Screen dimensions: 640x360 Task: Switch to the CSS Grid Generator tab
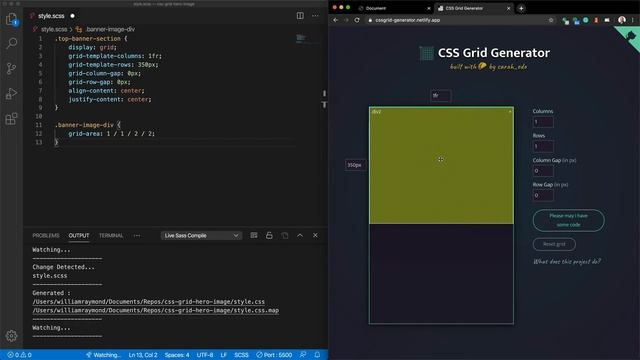coord(473,8)
